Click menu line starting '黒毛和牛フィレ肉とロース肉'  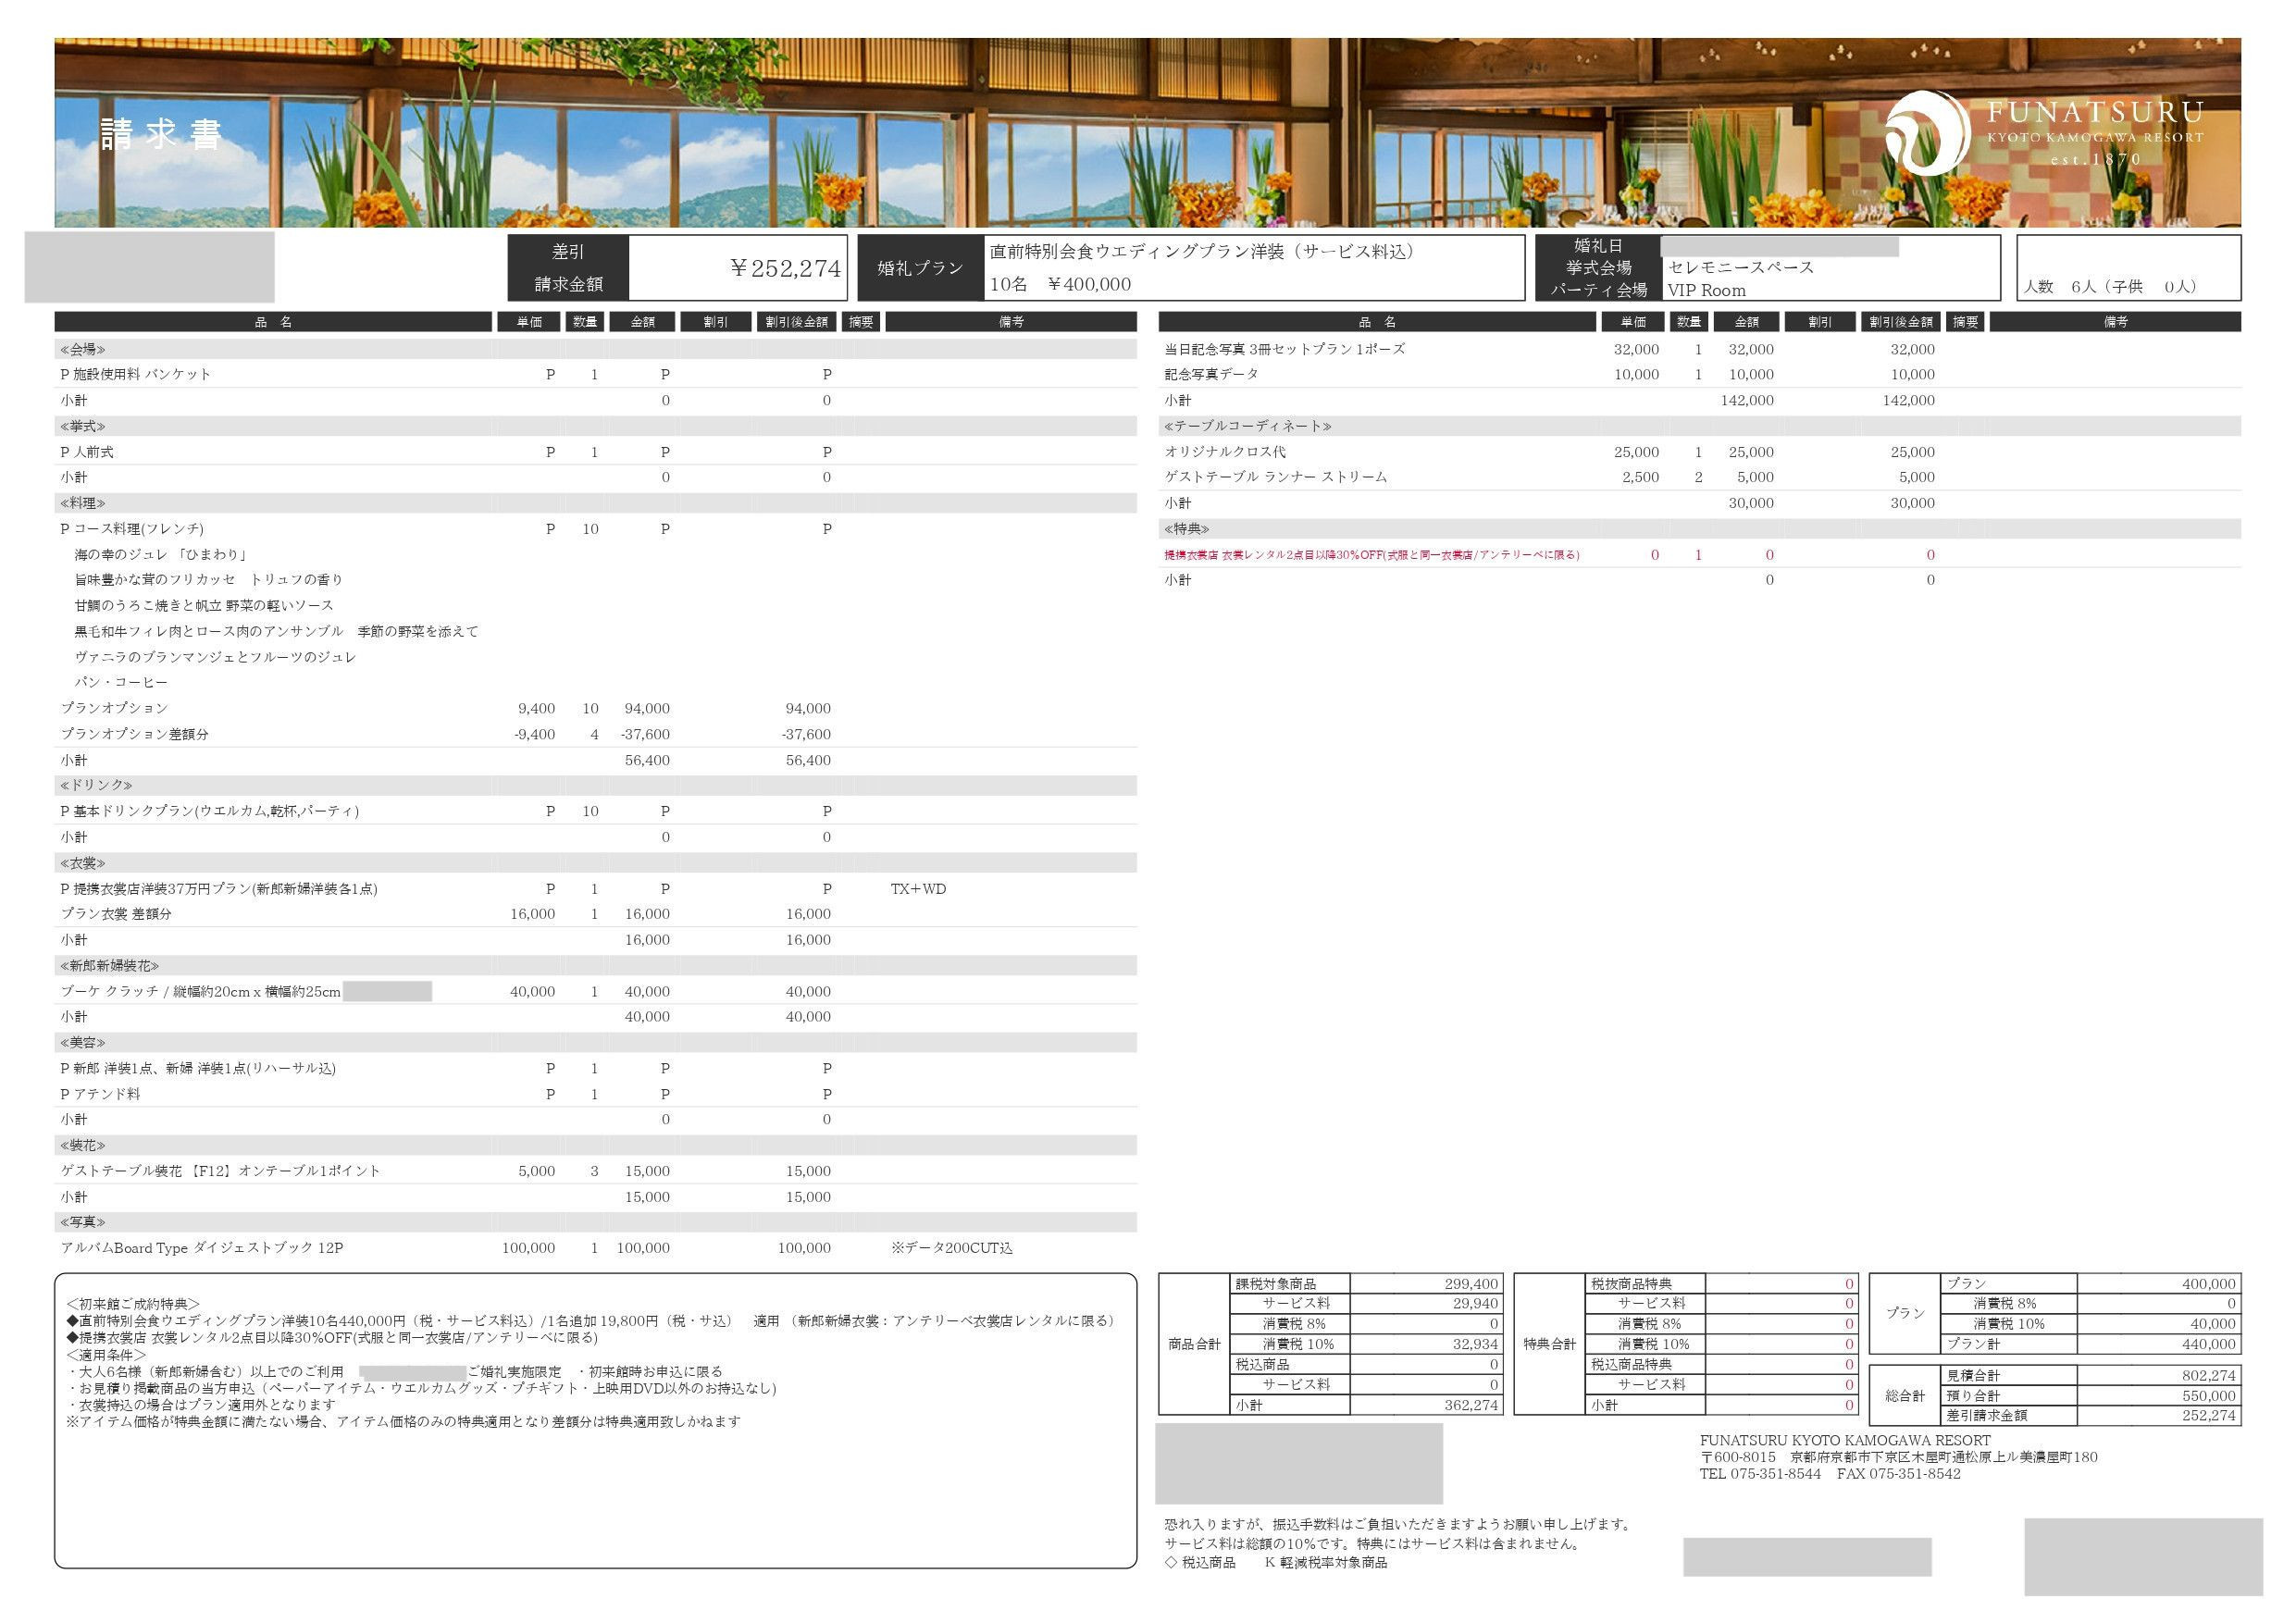click(x=277, y=631)
